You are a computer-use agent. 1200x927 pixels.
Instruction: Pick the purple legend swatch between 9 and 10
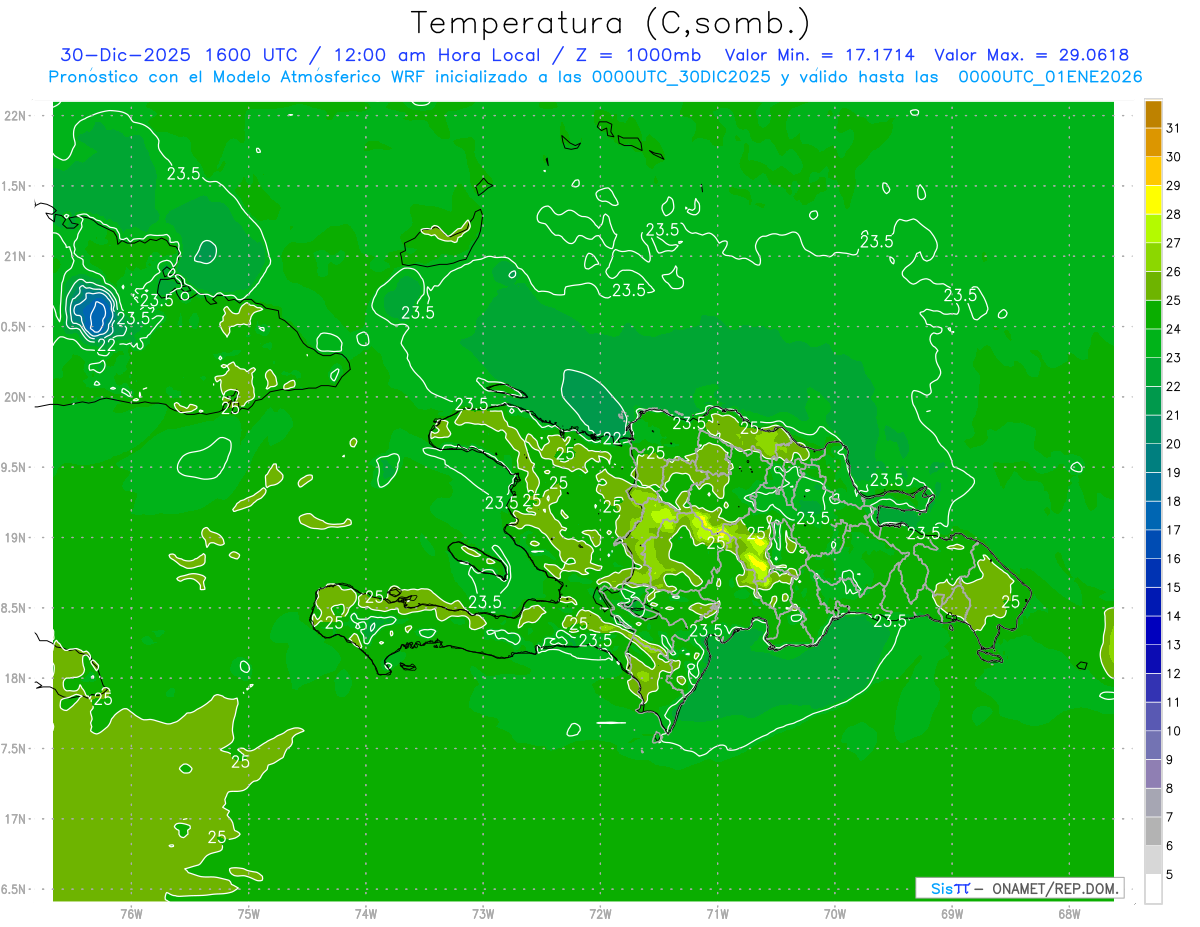pyautogui.click(x=1153, y=745)
